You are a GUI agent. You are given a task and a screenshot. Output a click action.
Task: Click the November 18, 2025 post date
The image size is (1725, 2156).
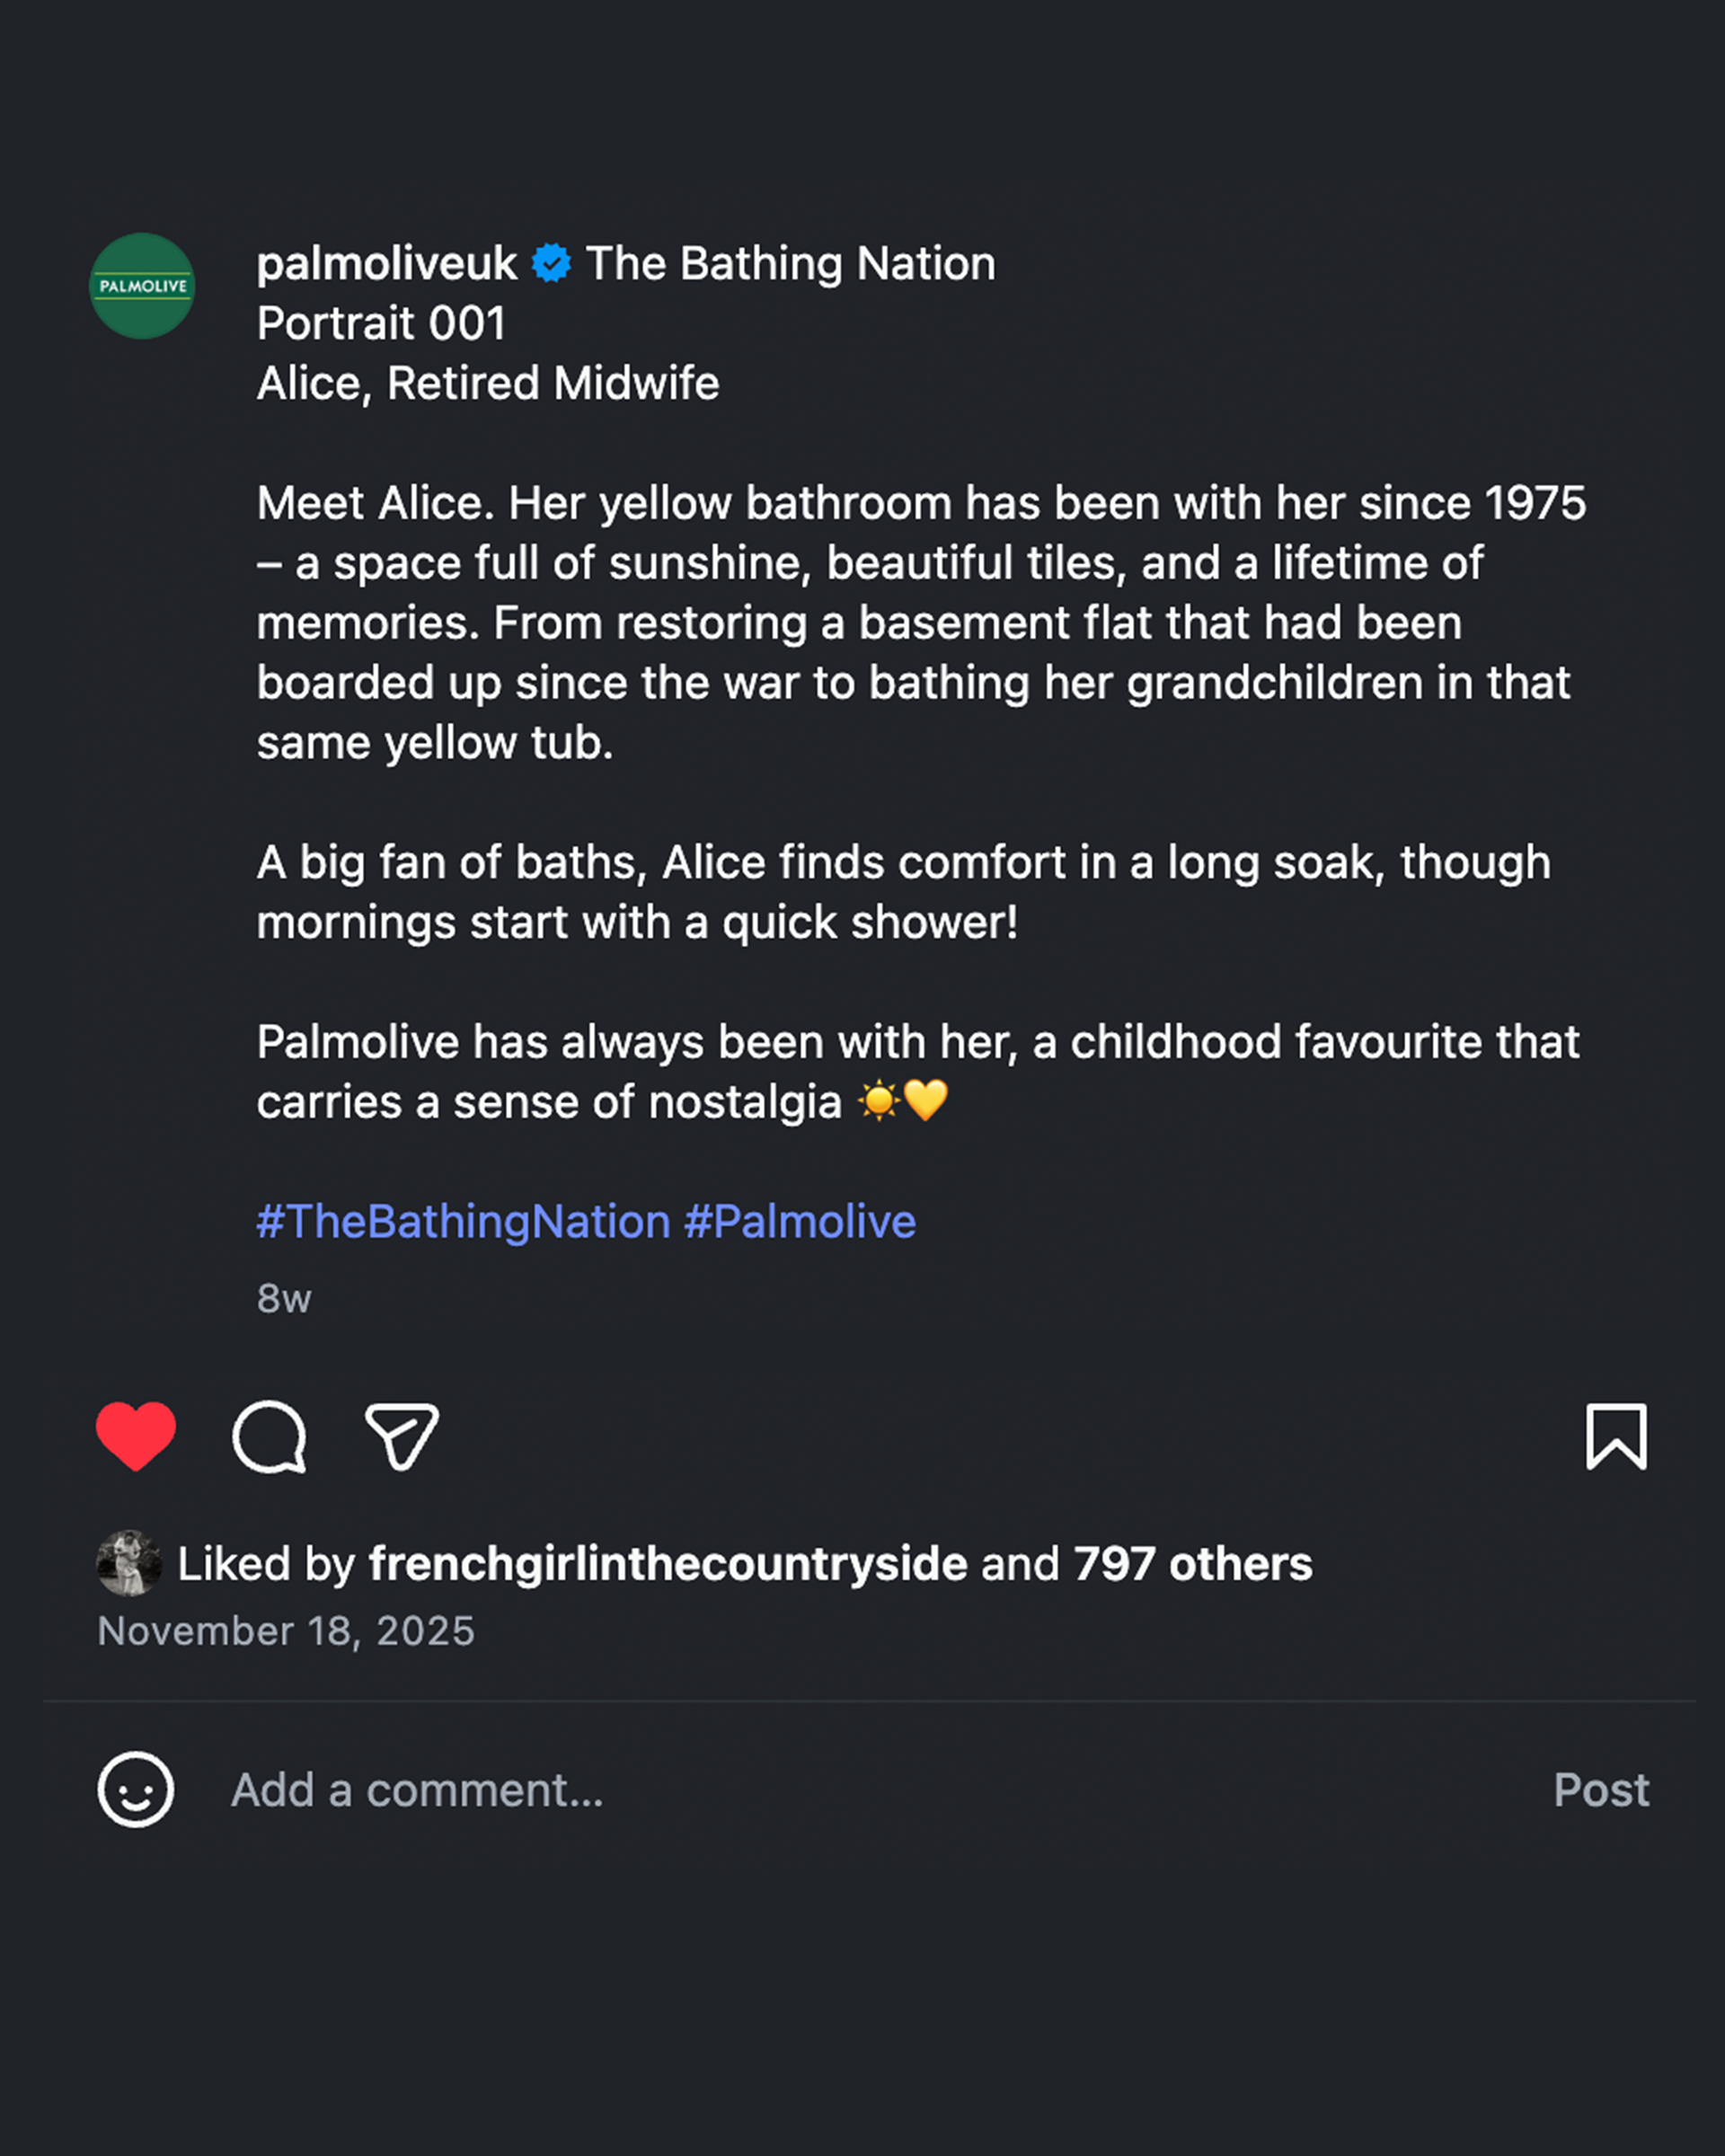[286, 1631]
